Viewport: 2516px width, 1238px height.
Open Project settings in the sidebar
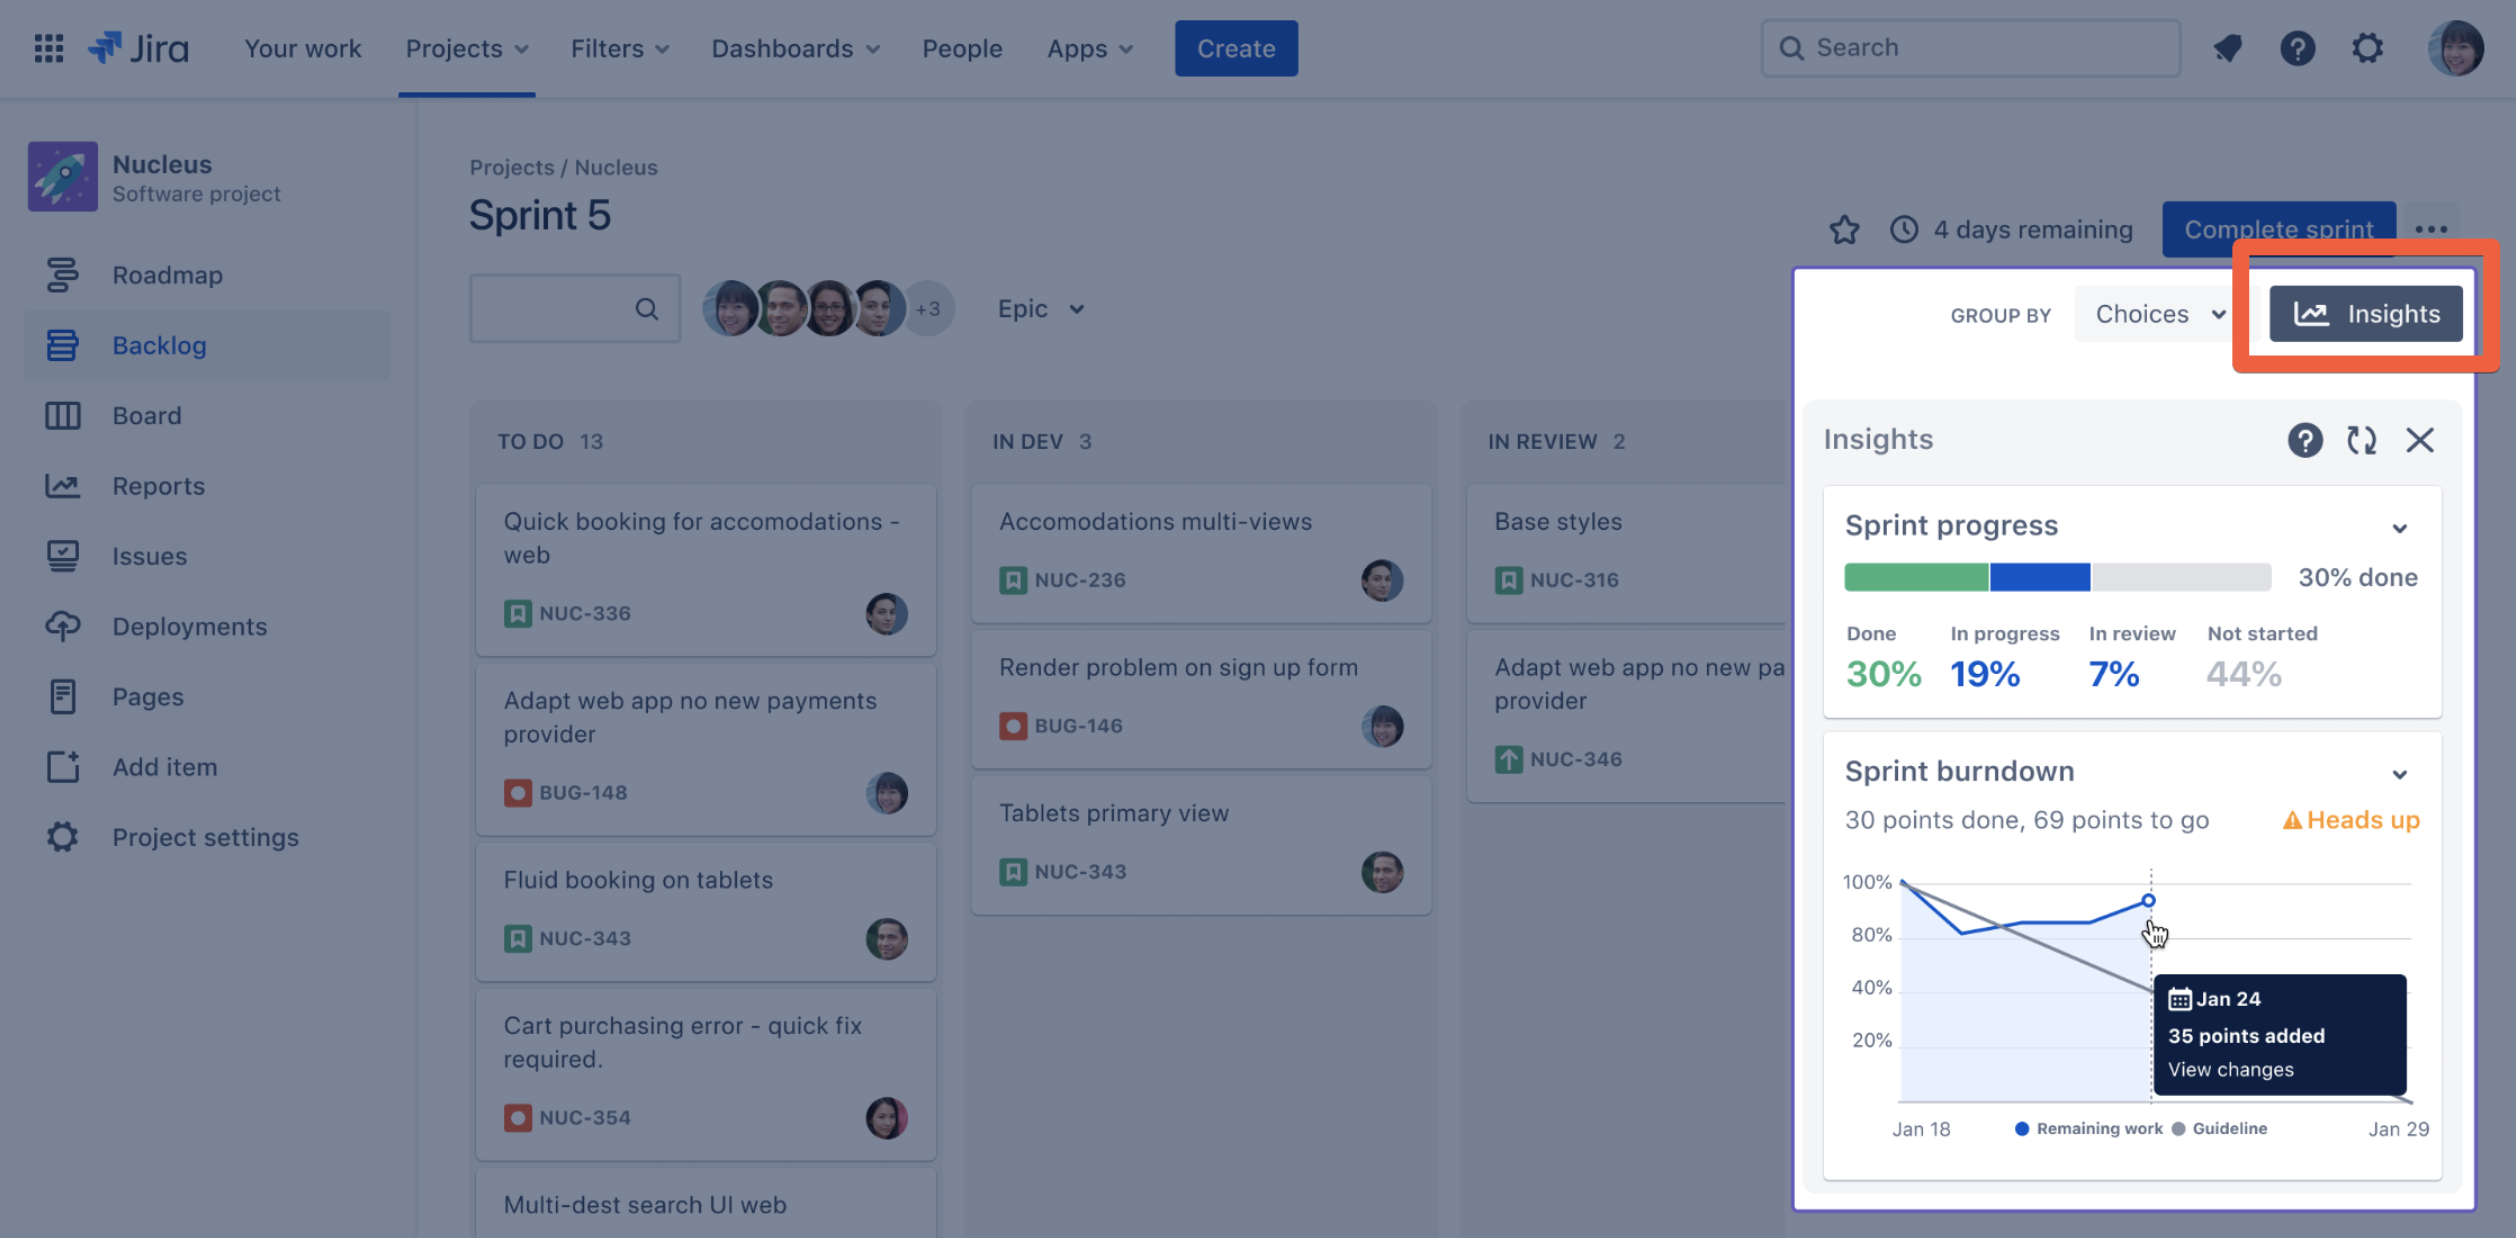tap(207, 837)
